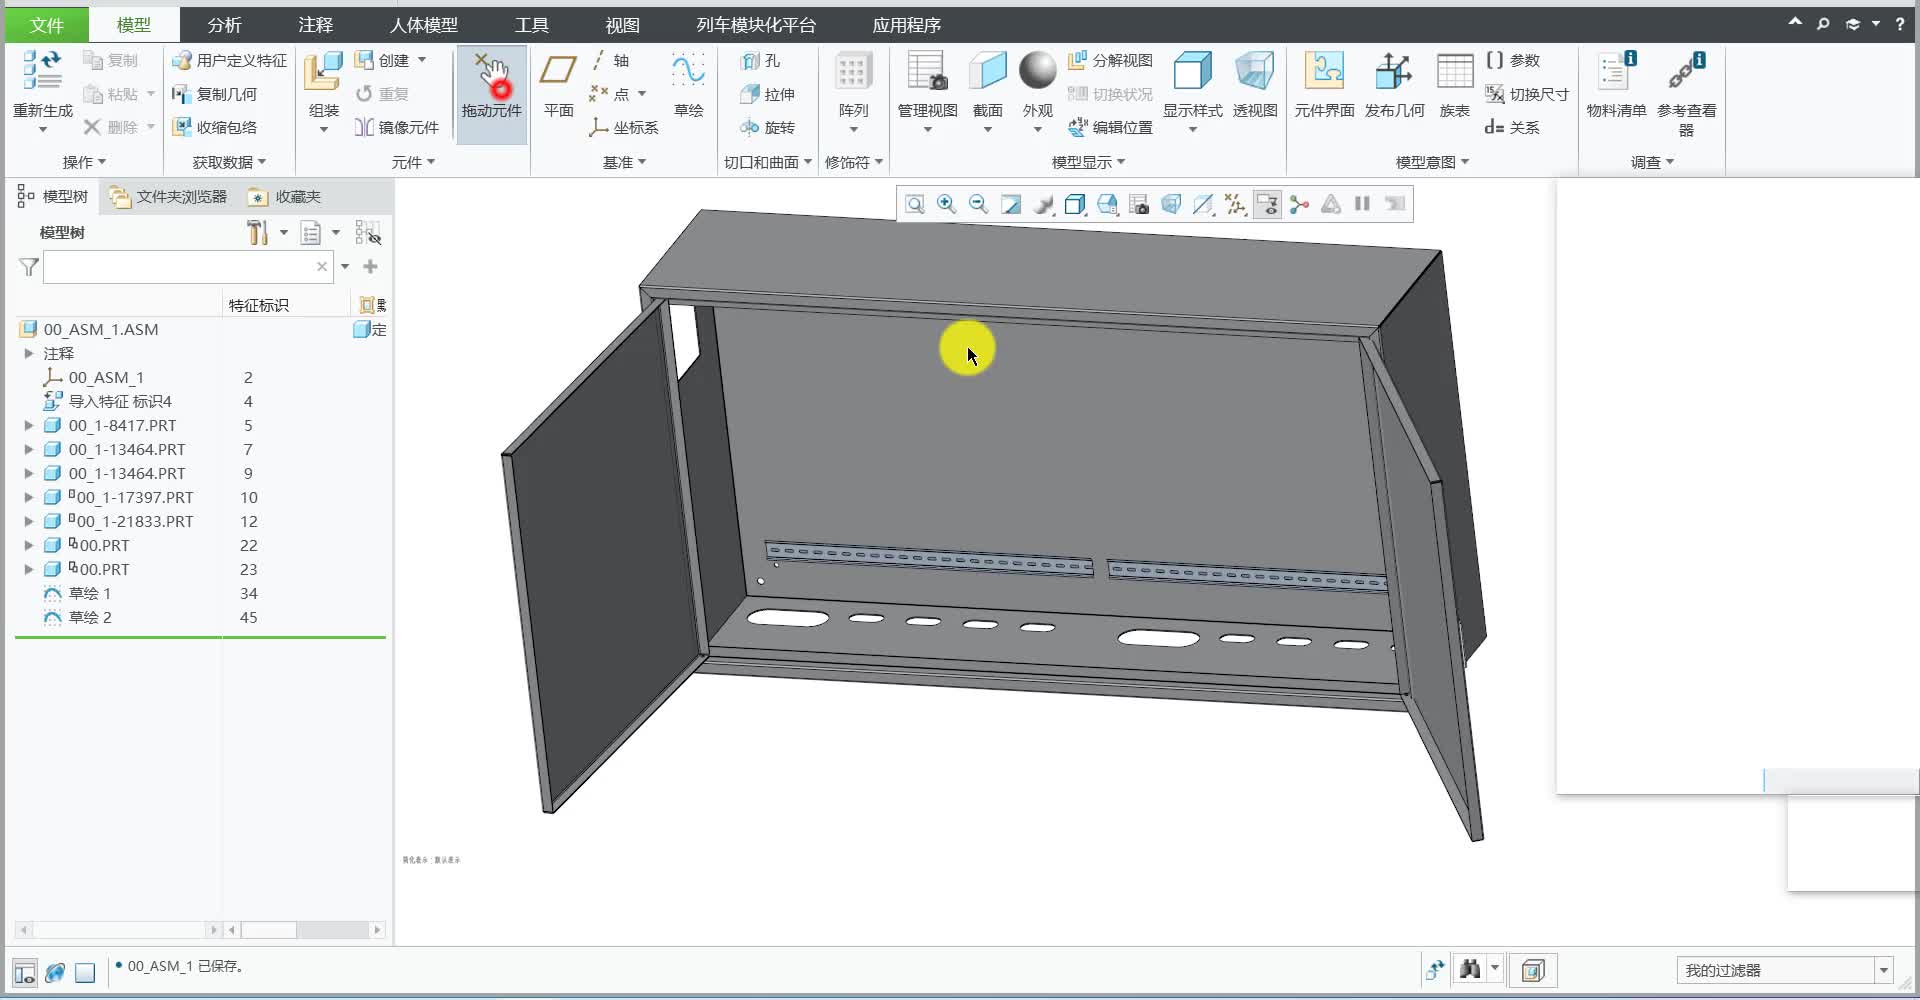Screen dimensions: 1920x1000
Task: Toggle the filter funnel in model tree
Action: (x=29, y=267)
